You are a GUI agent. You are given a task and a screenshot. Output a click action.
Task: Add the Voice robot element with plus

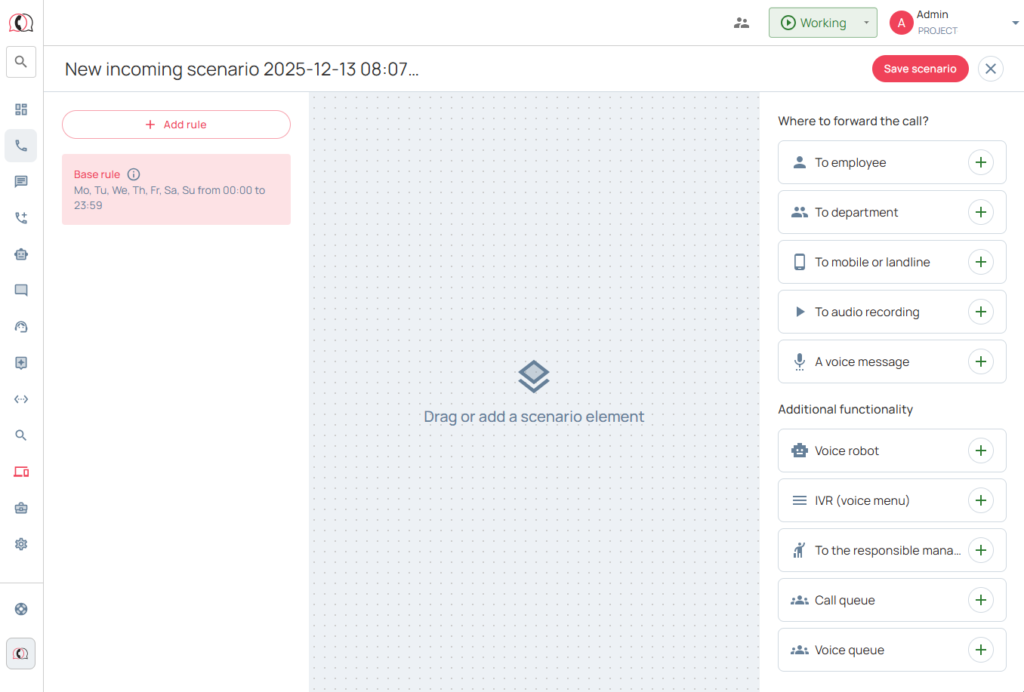(x=980, y=451)
